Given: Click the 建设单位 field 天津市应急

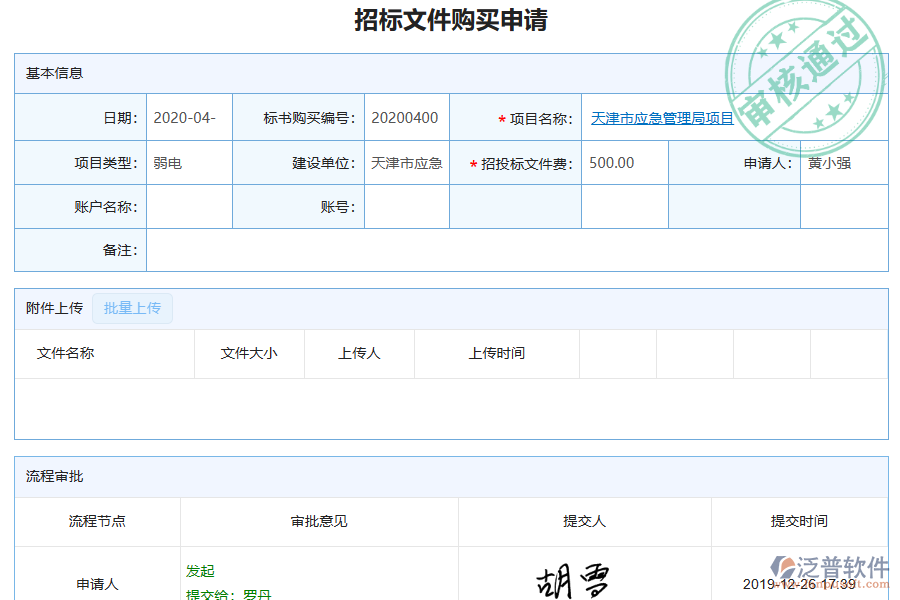Looking at the screenshot, I should [407, 162].
